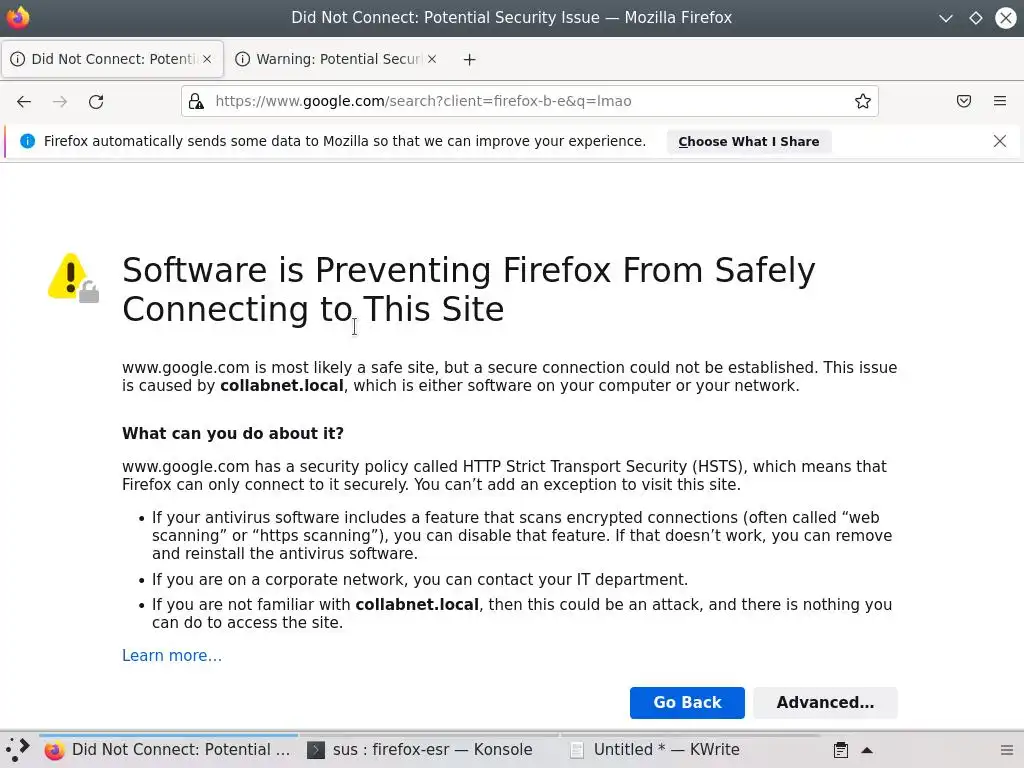Open the clipboard tray icon
Viewport: 1024px width, 768px height.
click(841, 750)
